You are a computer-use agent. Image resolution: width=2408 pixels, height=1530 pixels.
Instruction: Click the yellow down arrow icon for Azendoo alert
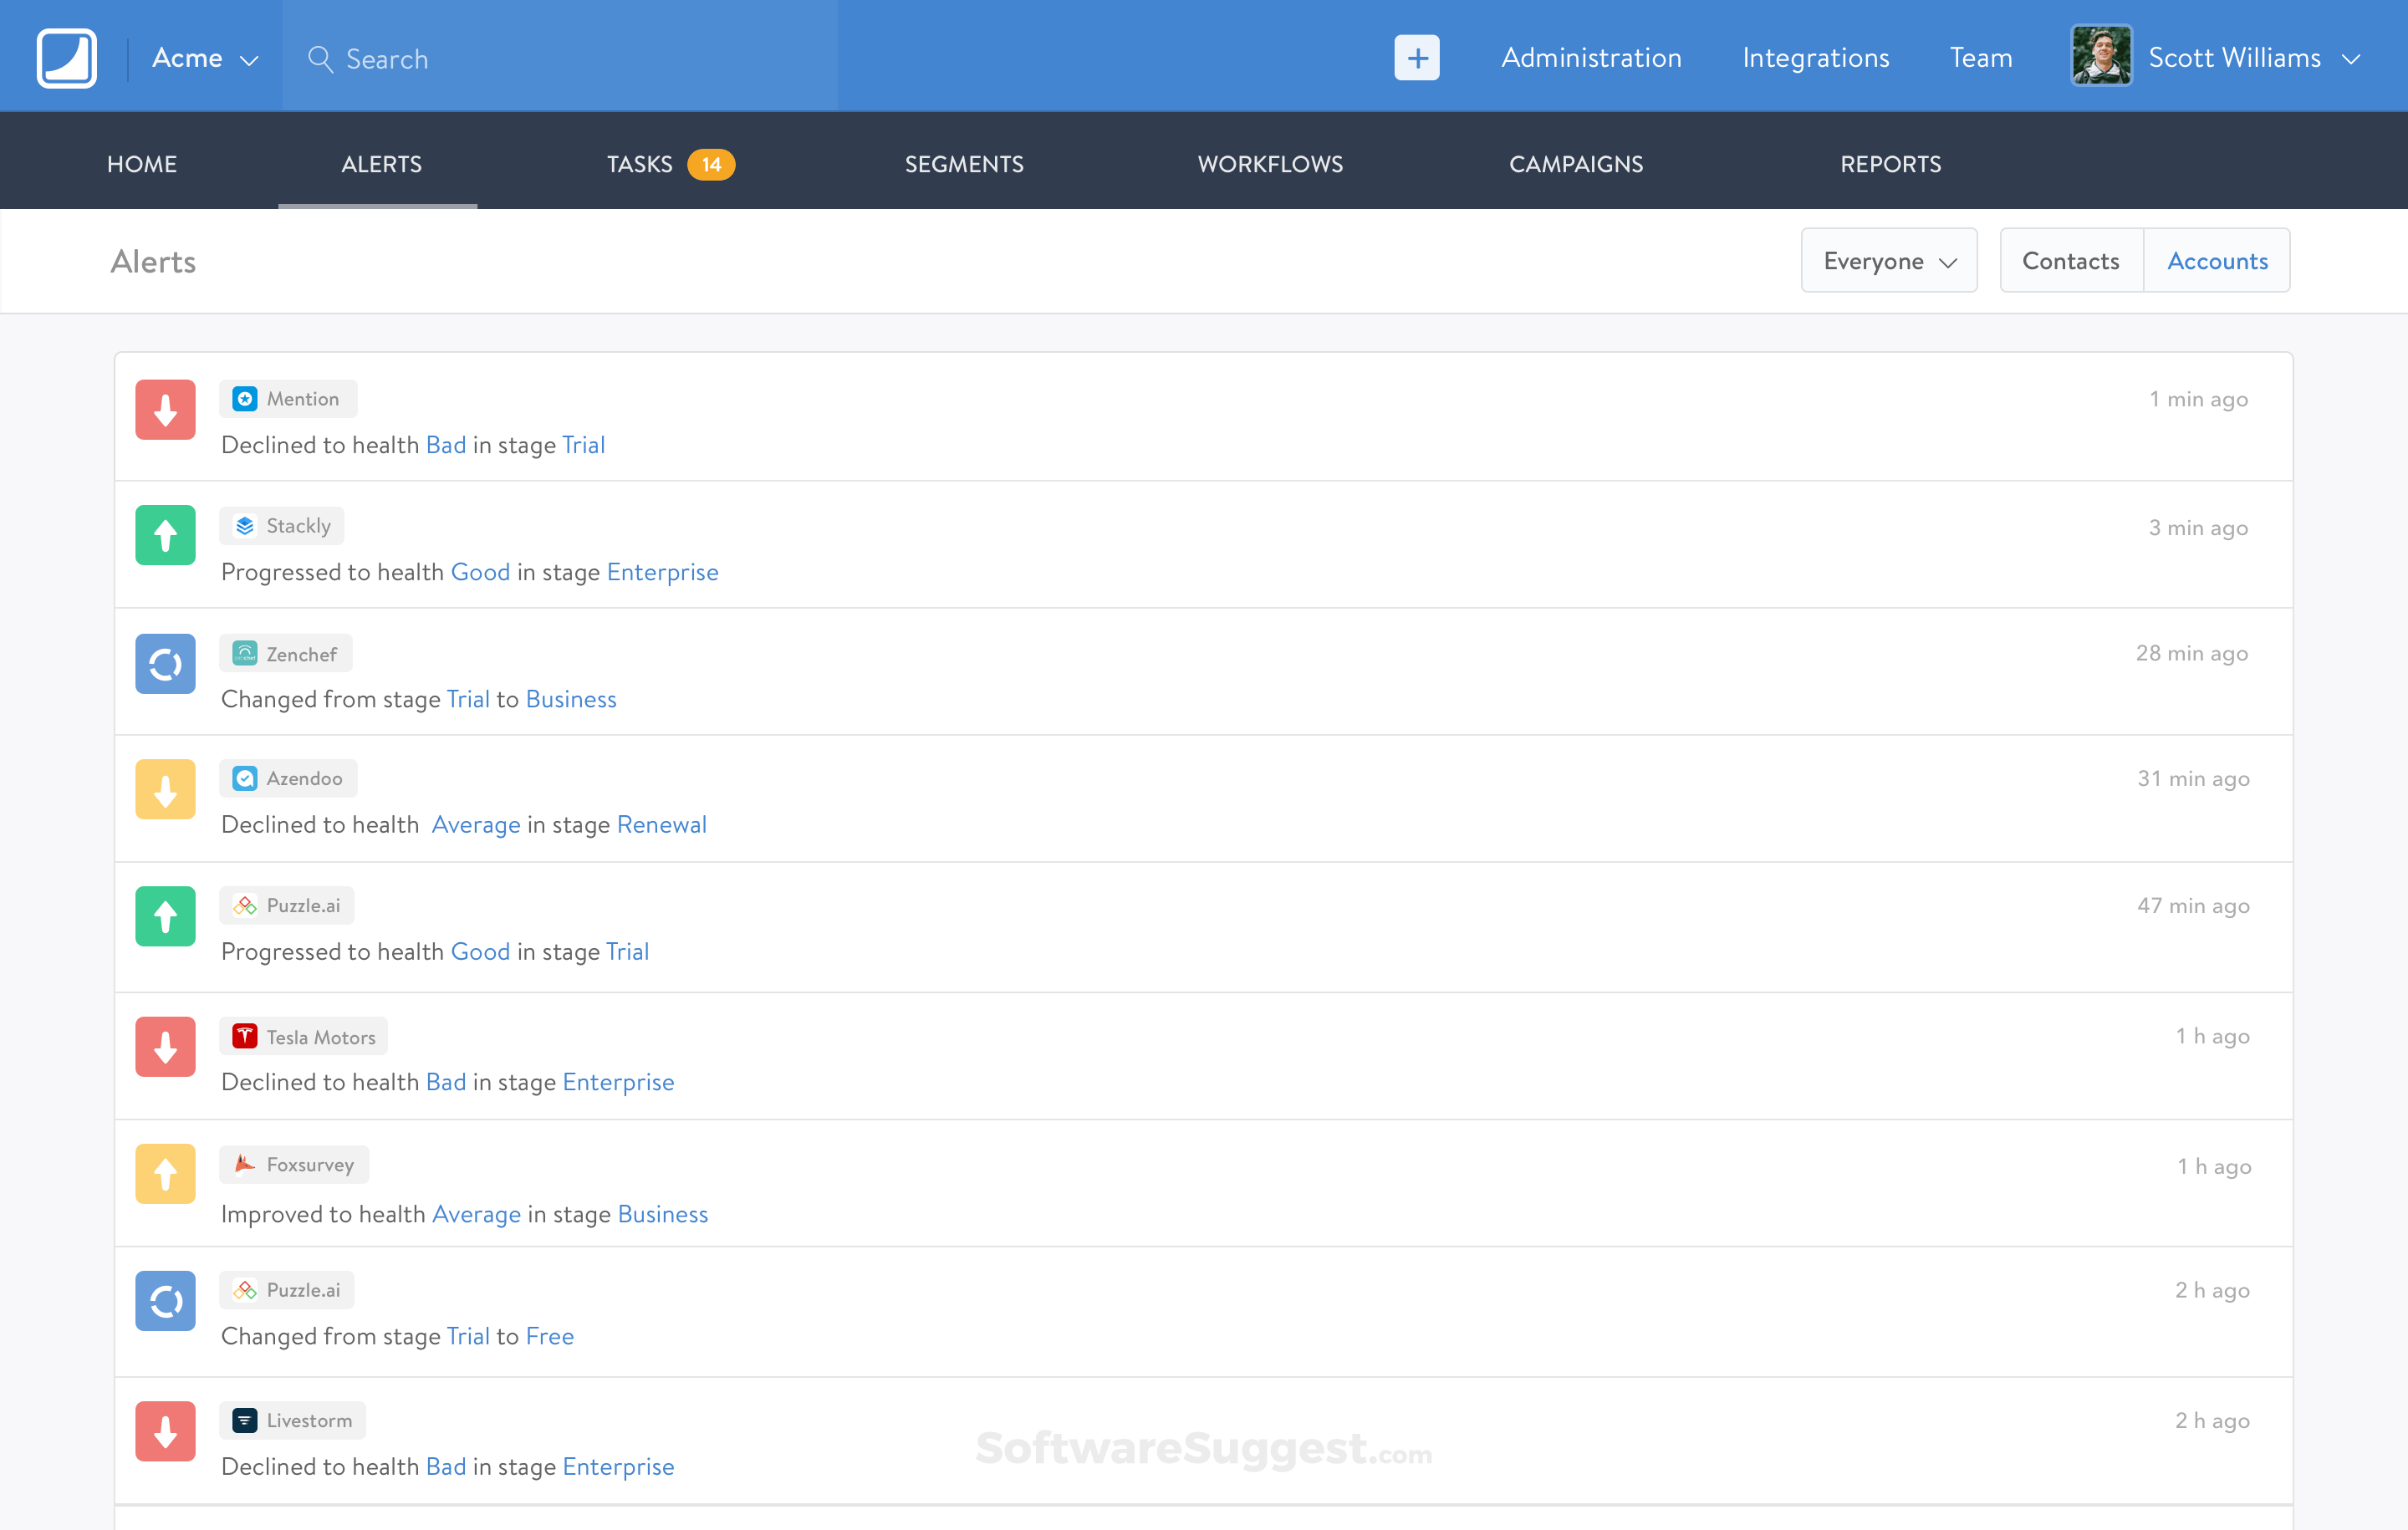coord(165,790)
